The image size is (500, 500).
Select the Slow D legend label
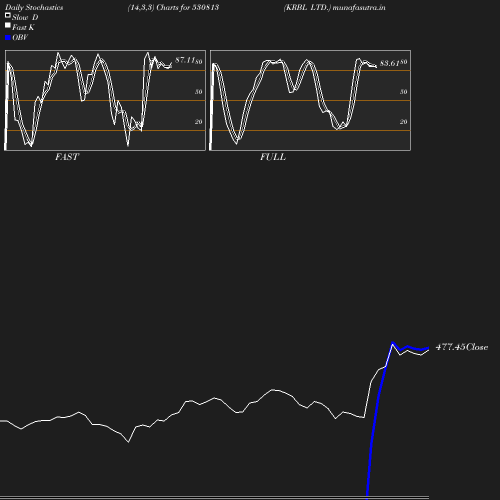point(25,17)
